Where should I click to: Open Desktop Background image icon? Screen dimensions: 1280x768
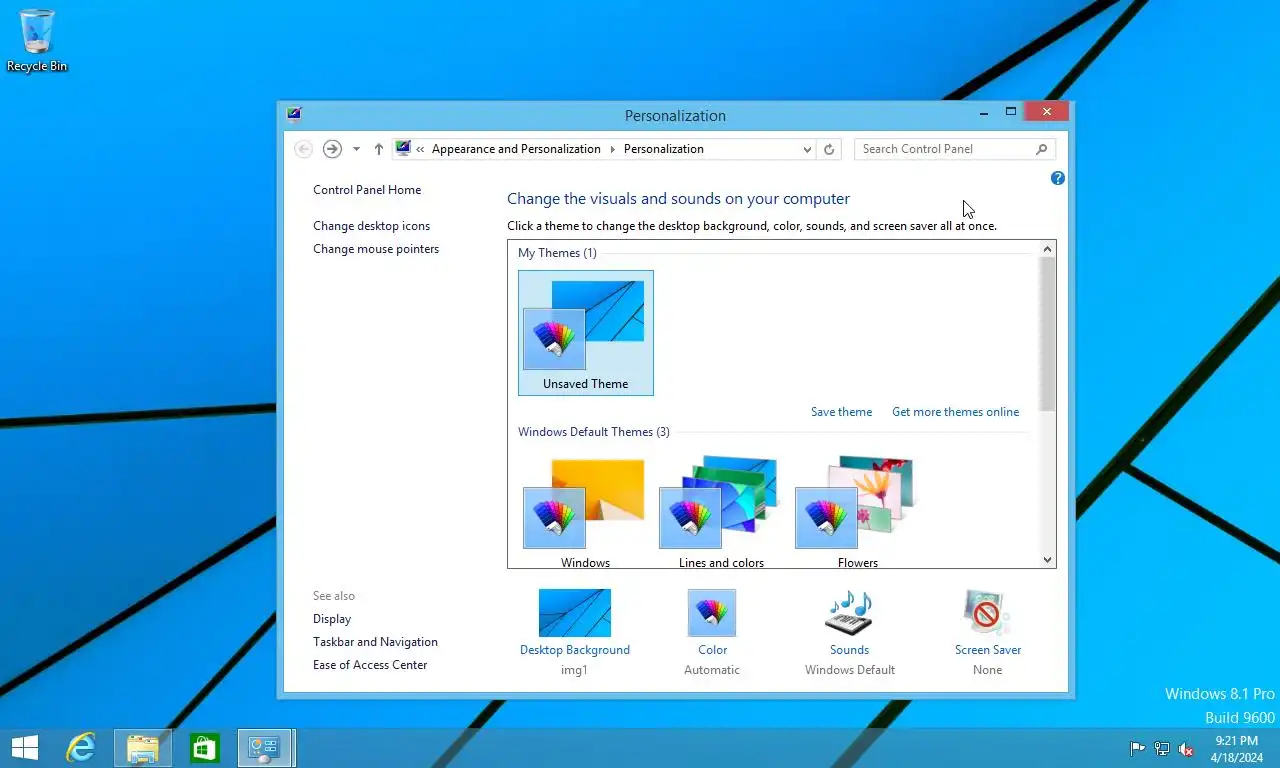(575, 612)
